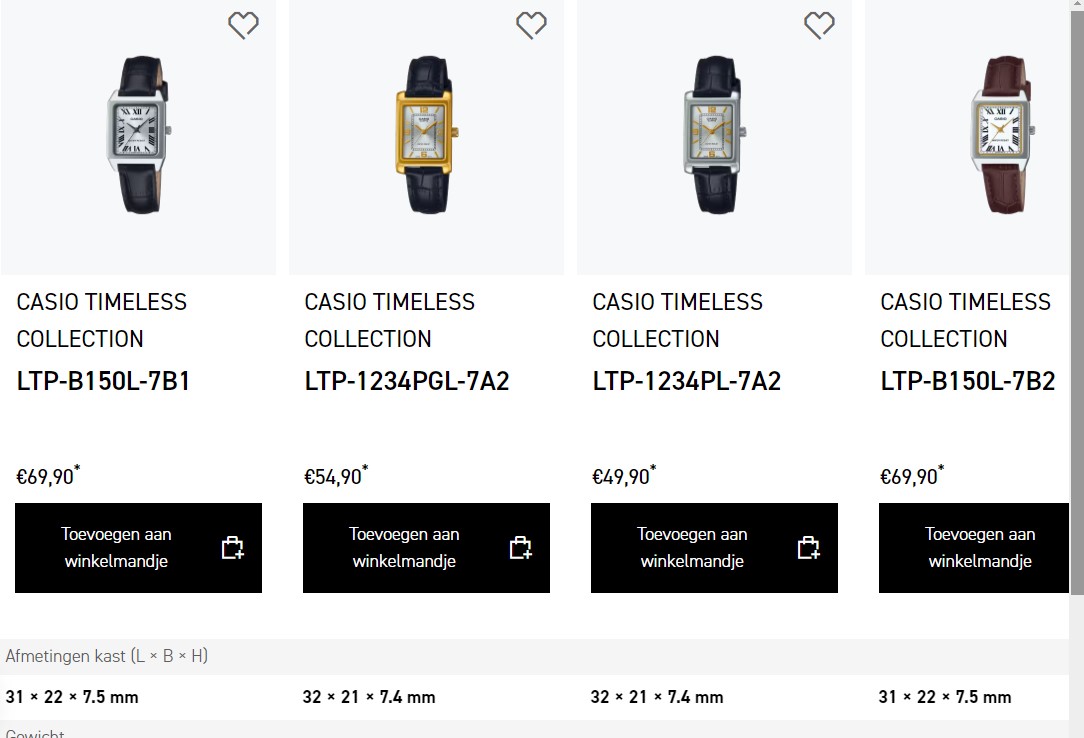This screenshot has width=1084, height=738.
Task: Add LTP-B150L-7B2 to winkelmandje
Action: (x=973, y=548)
